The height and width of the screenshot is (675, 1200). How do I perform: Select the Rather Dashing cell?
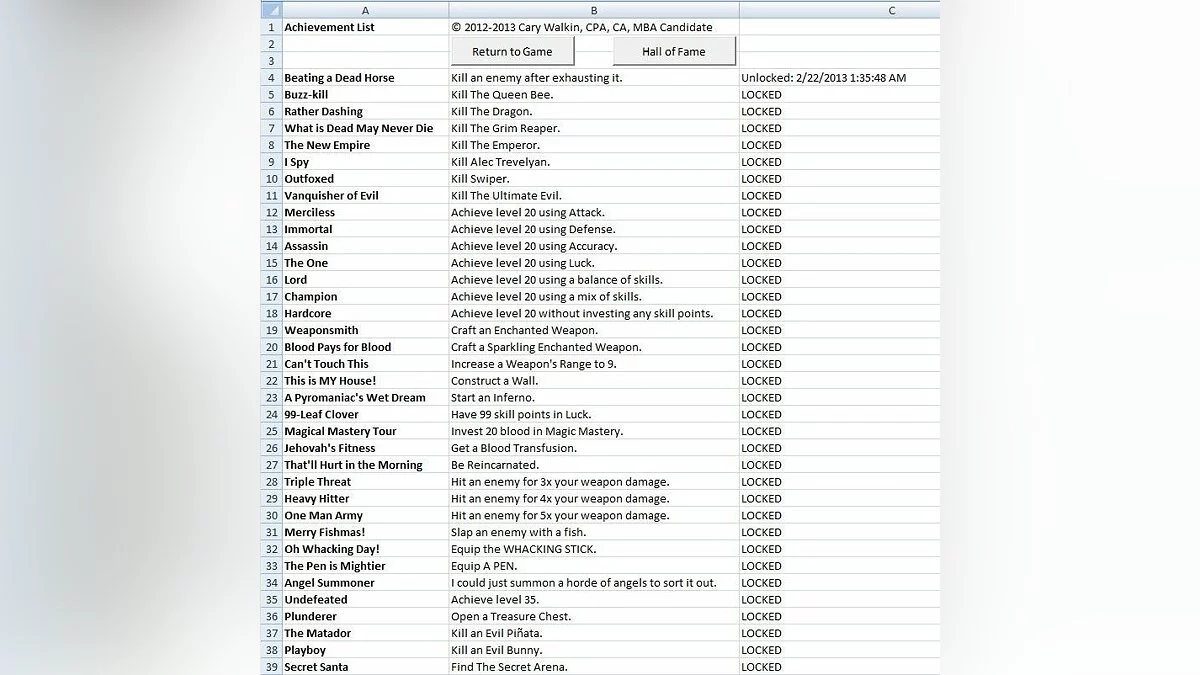tap(365, 112)
